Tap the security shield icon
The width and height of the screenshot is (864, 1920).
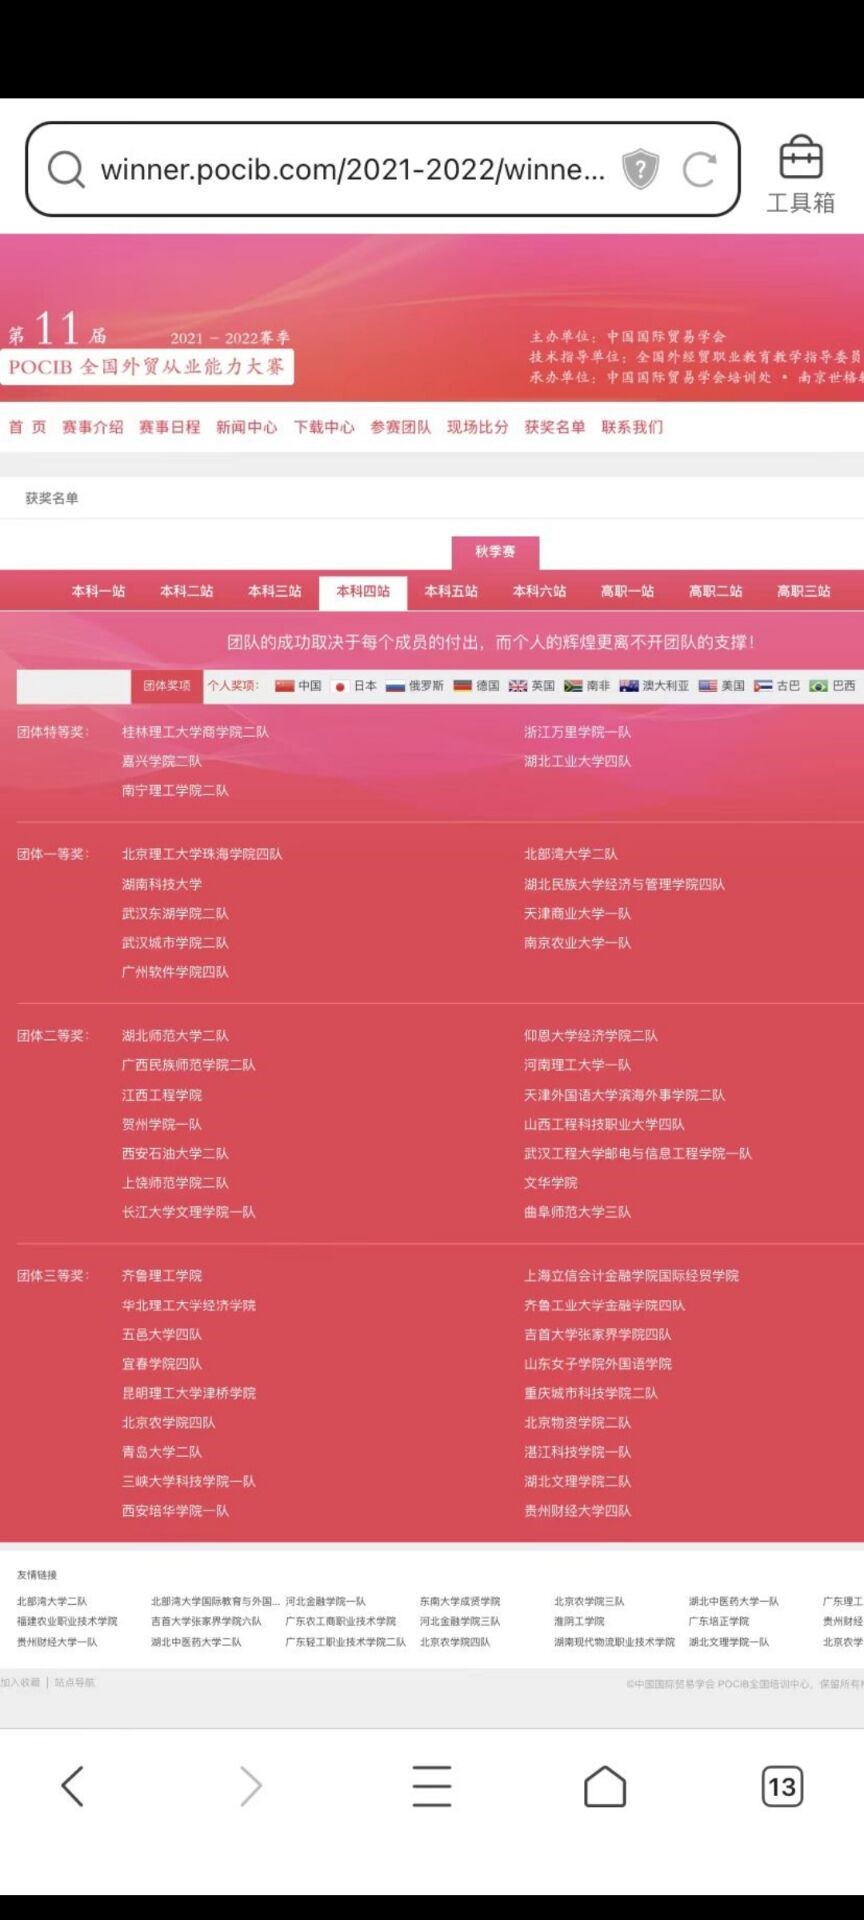tap(640, 169)
